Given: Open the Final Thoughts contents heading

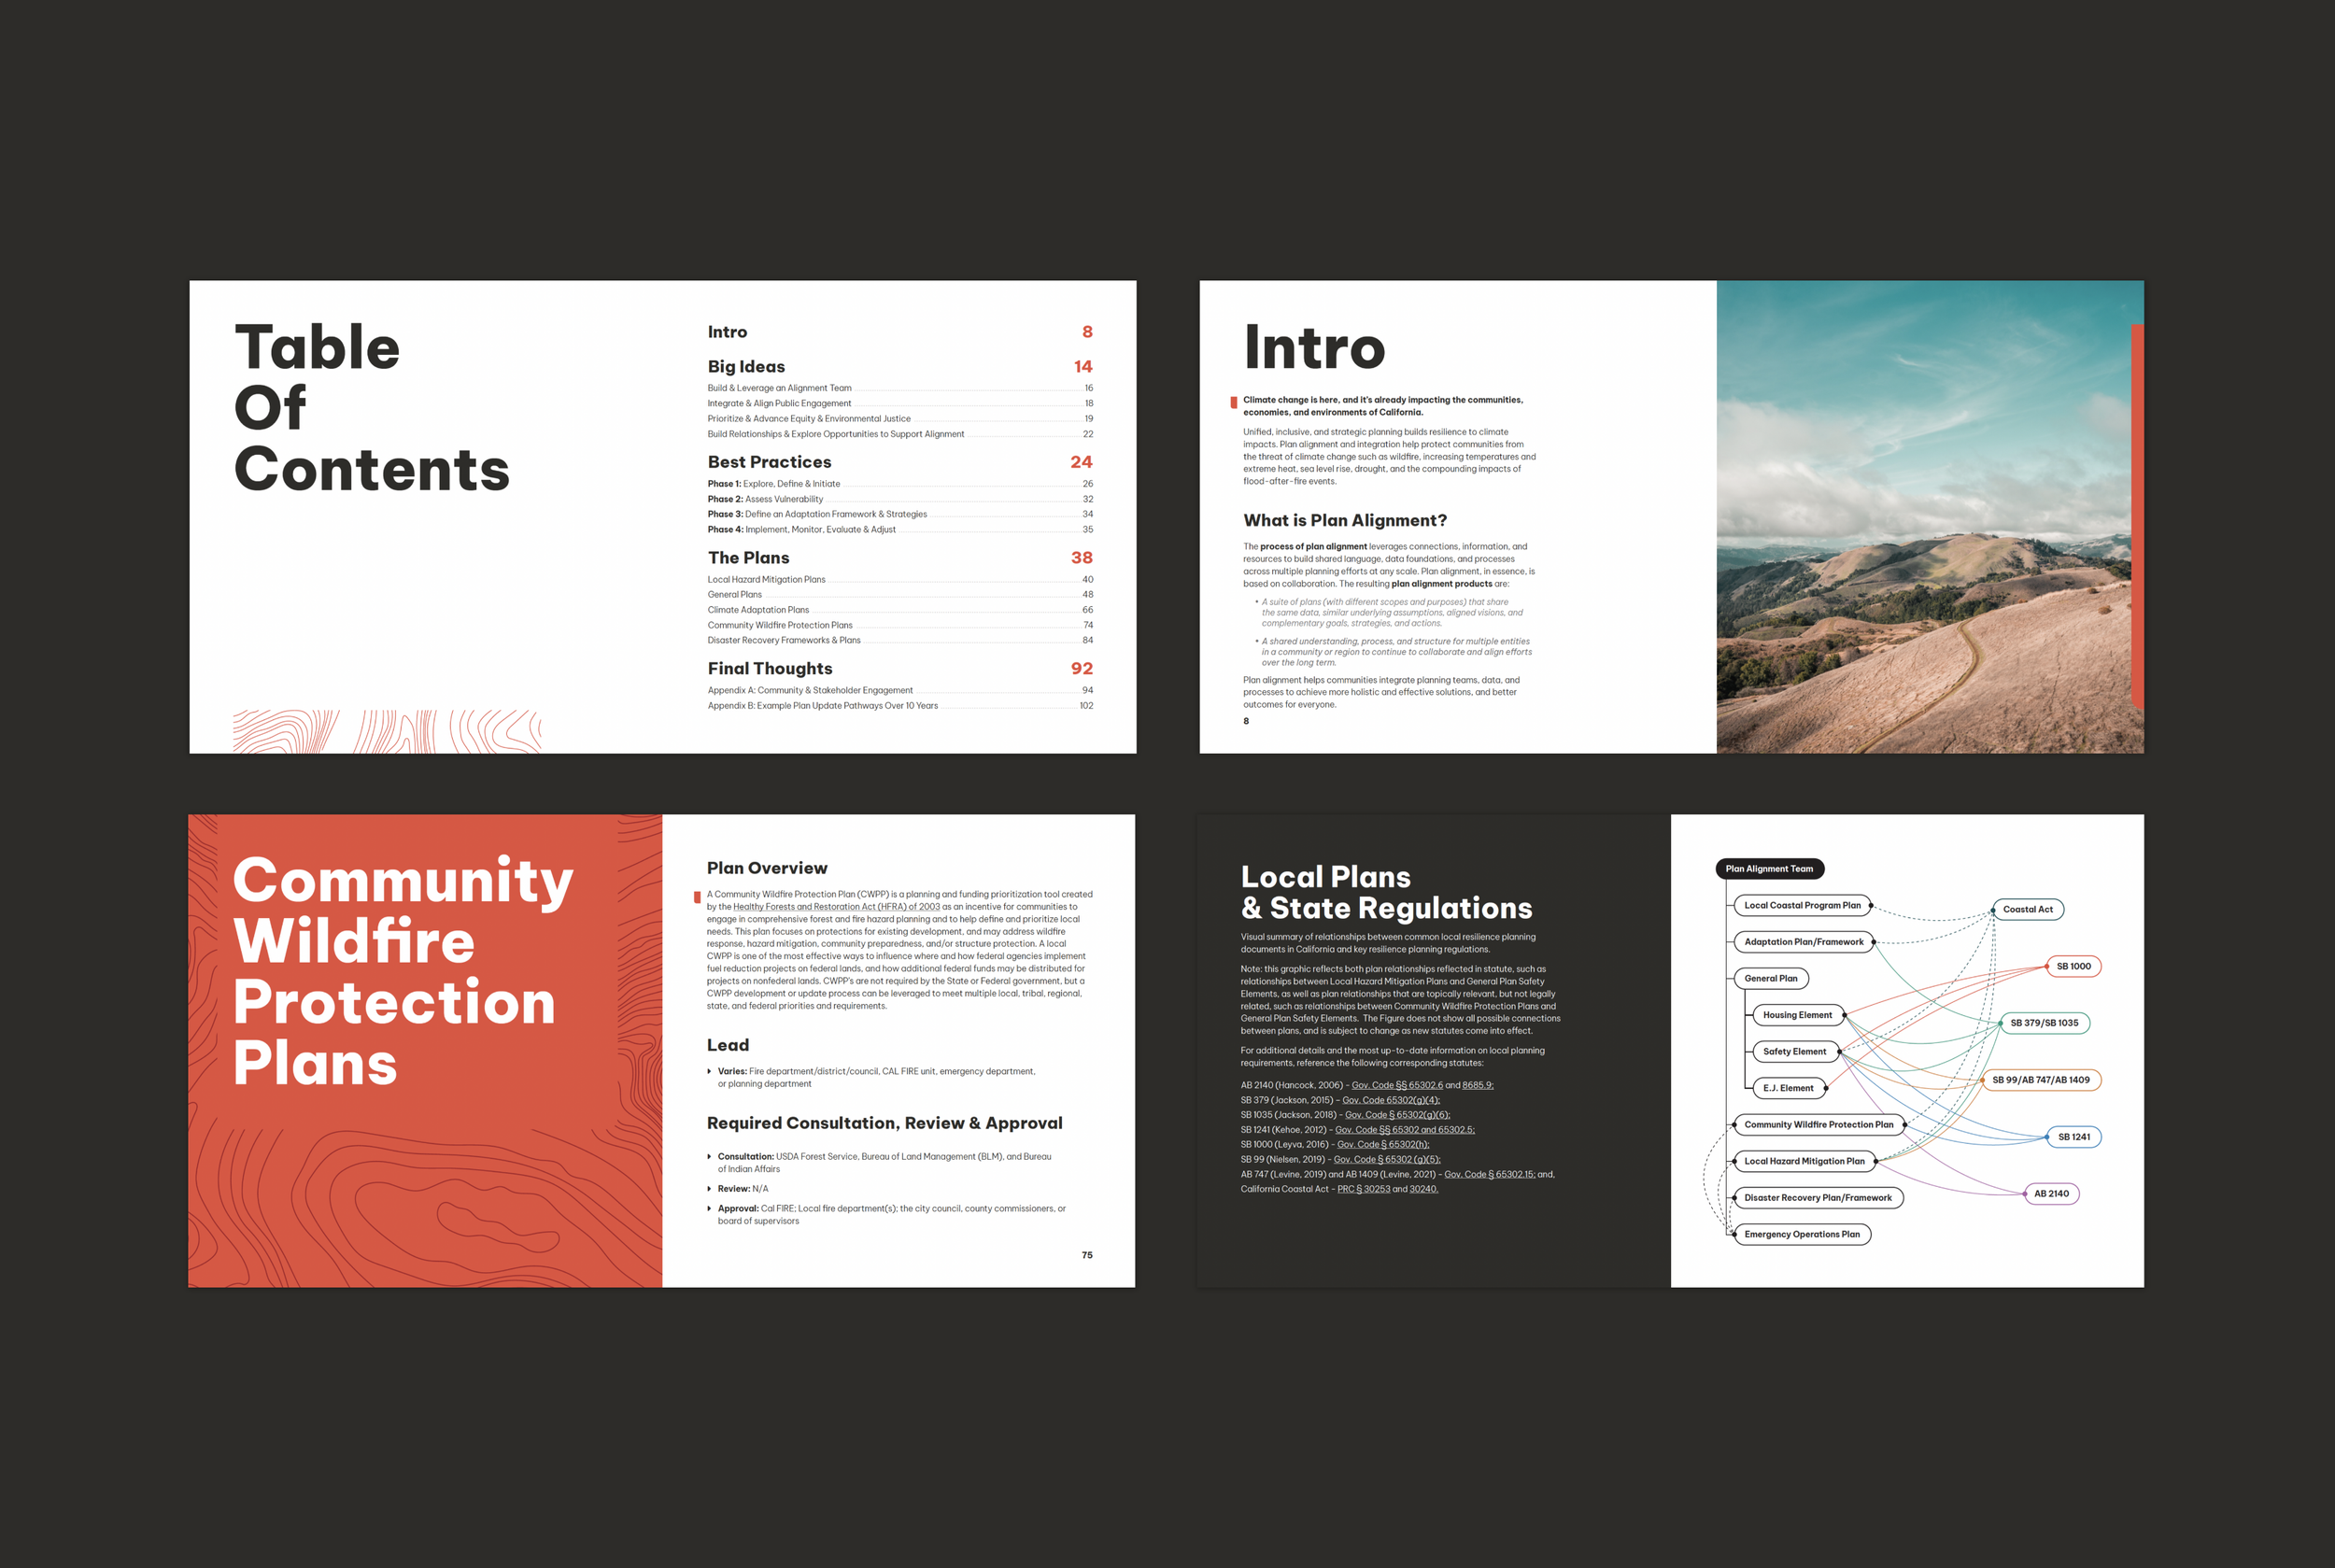Looking at the screenshot, I should pos(769,668).
